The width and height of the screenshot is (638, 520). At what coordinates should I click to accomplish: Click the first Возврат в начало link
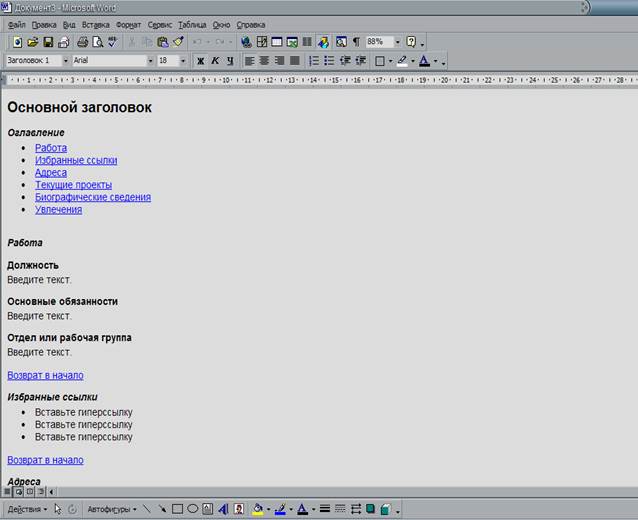pos(46,375)
